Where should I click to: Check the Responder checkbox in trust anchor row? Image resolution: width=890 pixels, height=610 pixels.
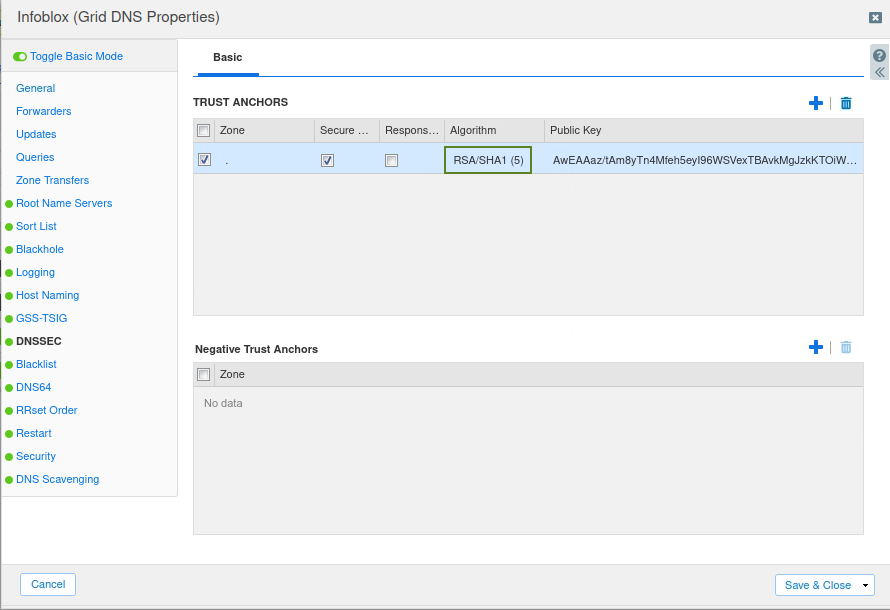tap(391, 160)
